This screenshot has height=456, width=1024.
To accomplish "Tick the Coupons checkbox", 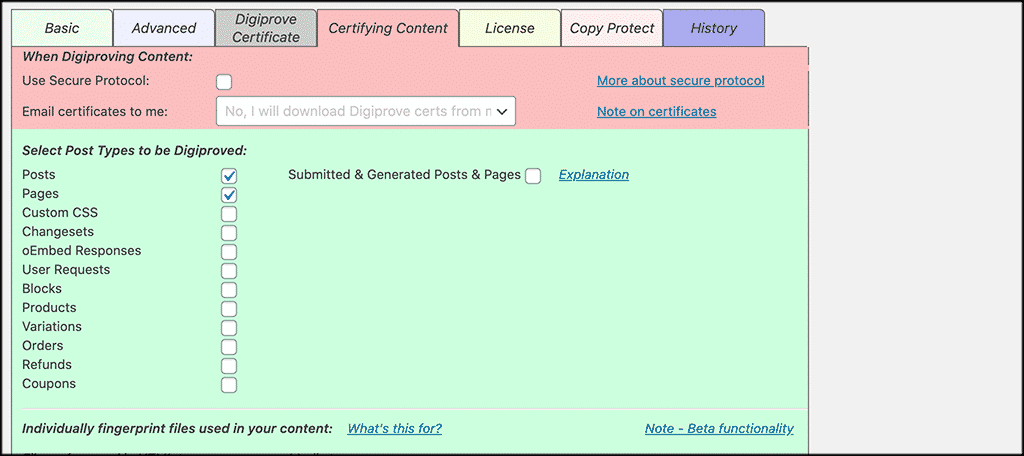I will coord(229,384).
